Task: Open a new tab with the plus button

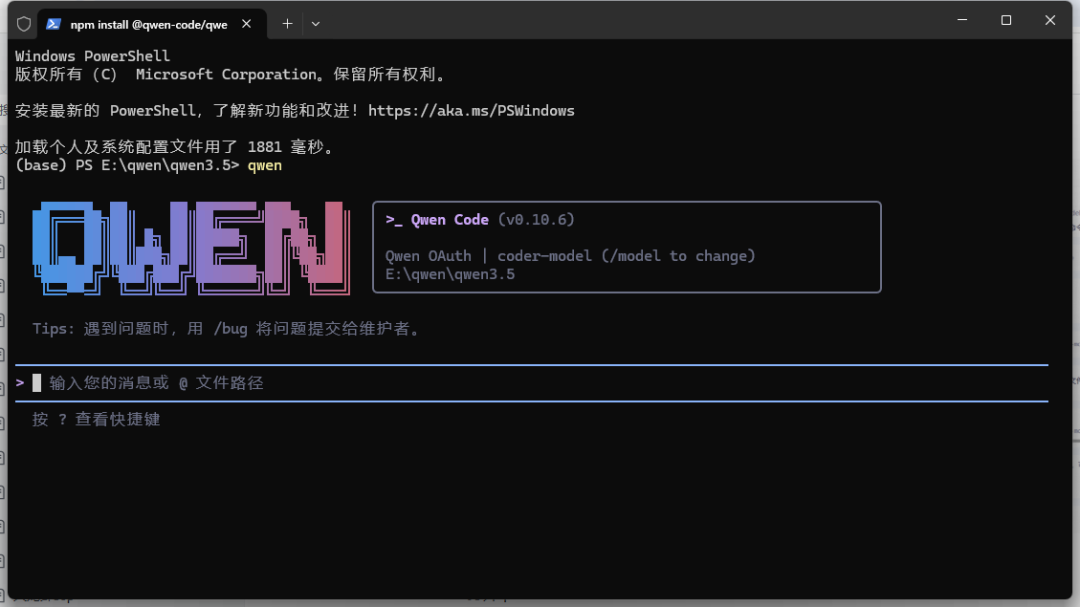Action: 287,24
